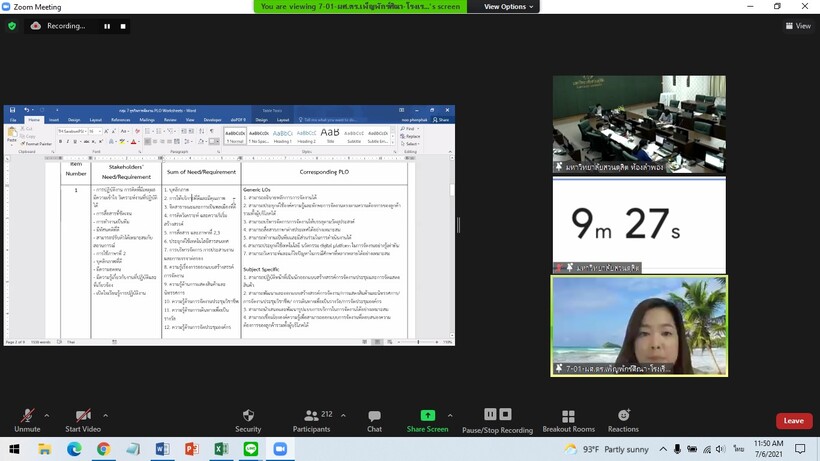Open the Chat panel
The image size is (820, 461).
pyautogui.click(x=374, y=420)
